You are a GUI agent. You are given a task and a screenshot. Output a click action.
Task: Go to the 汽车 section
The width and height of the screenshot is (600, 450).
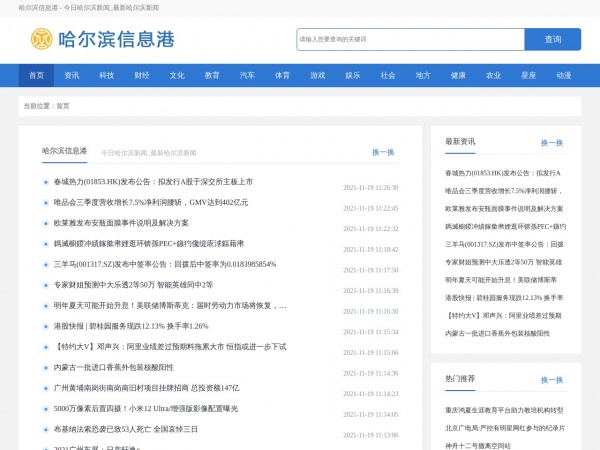[247, 75]
